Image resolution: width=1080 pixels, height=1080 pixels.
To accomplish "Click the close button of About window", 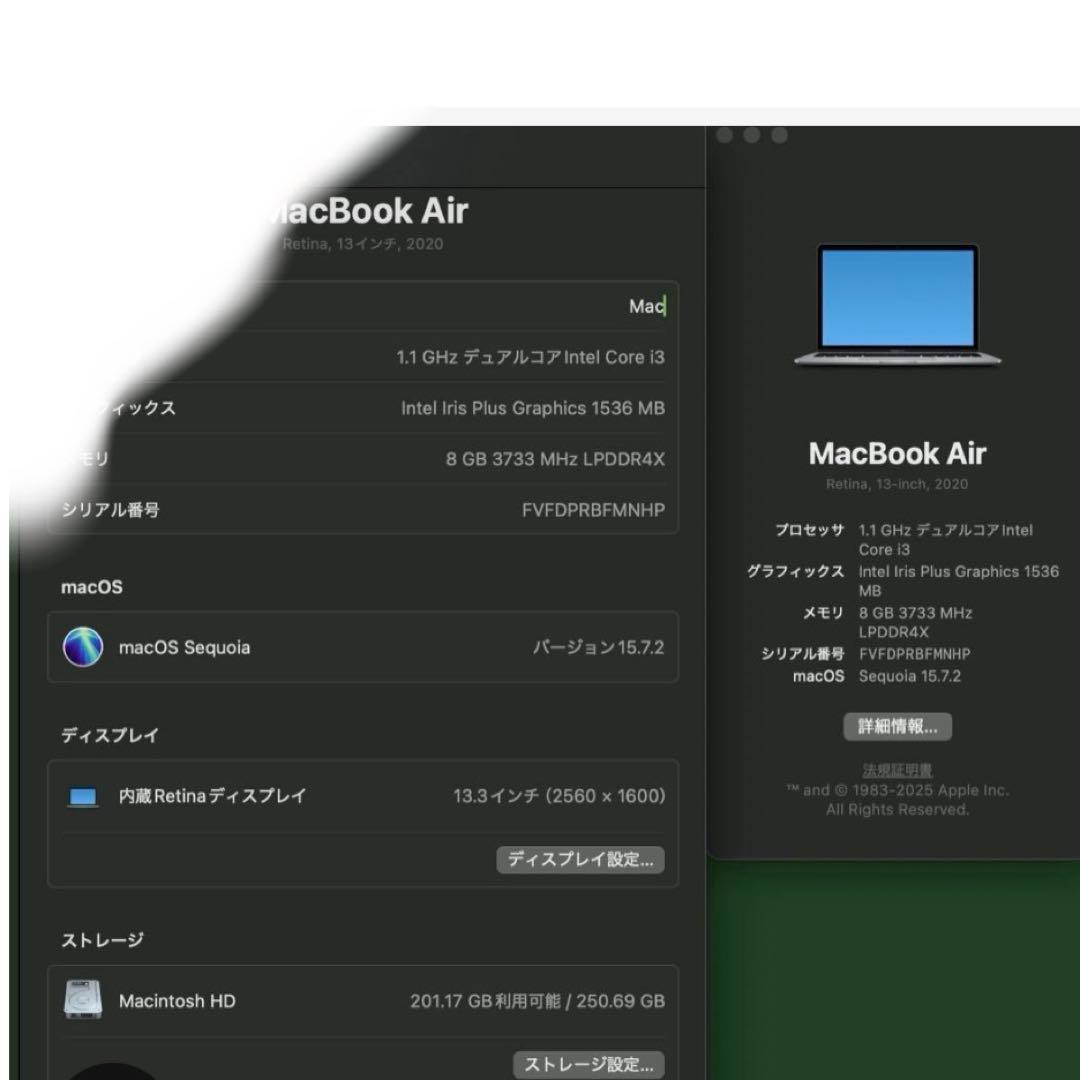I will [725, 135].
